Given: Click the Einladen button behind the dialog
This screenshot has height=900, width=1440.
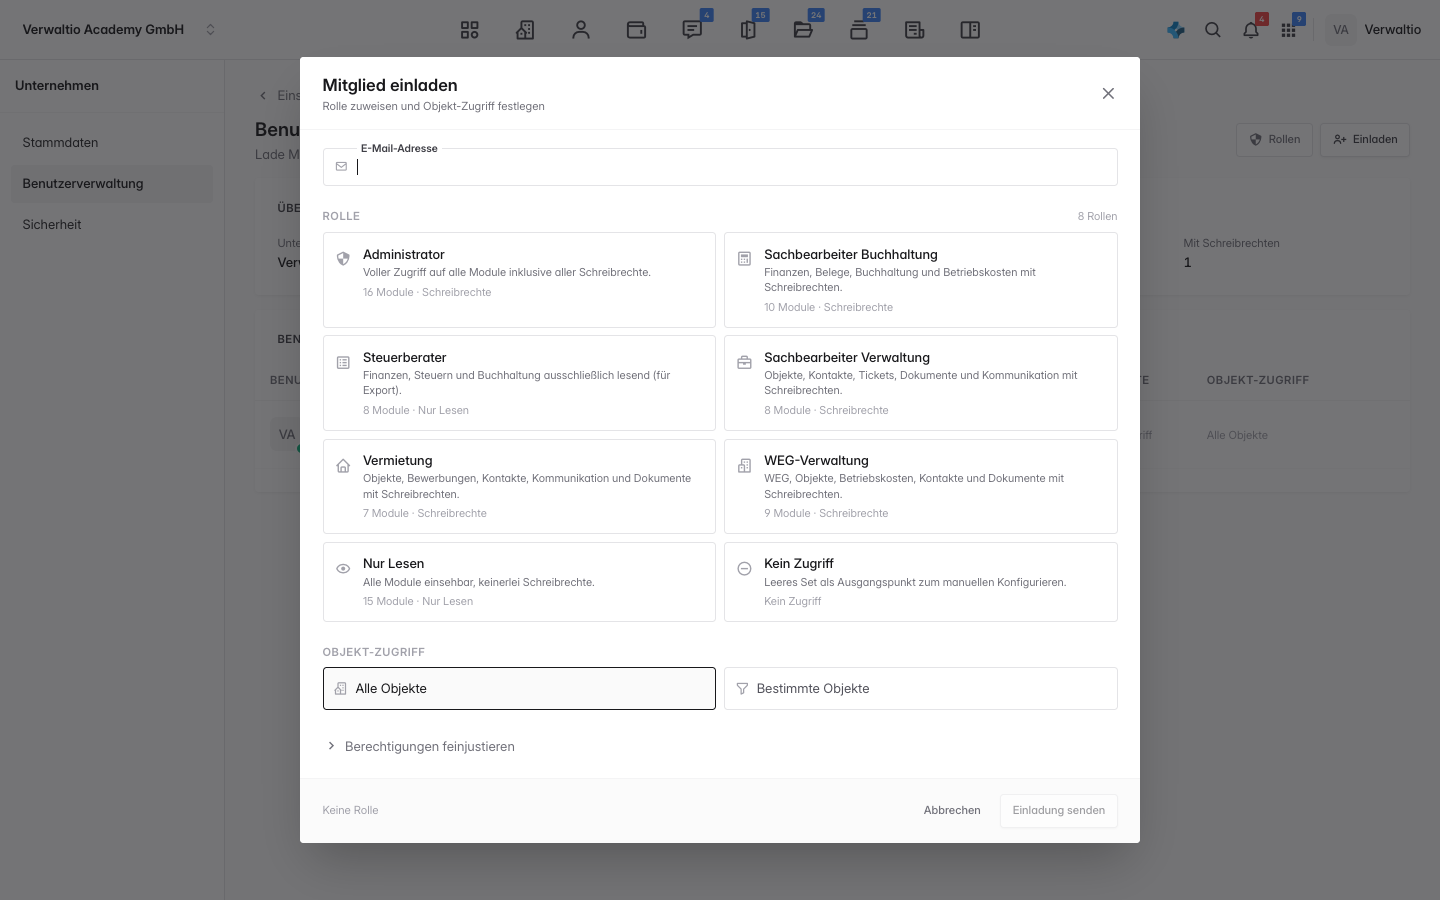Looking at the screenshot, I should pos(1365,140).
